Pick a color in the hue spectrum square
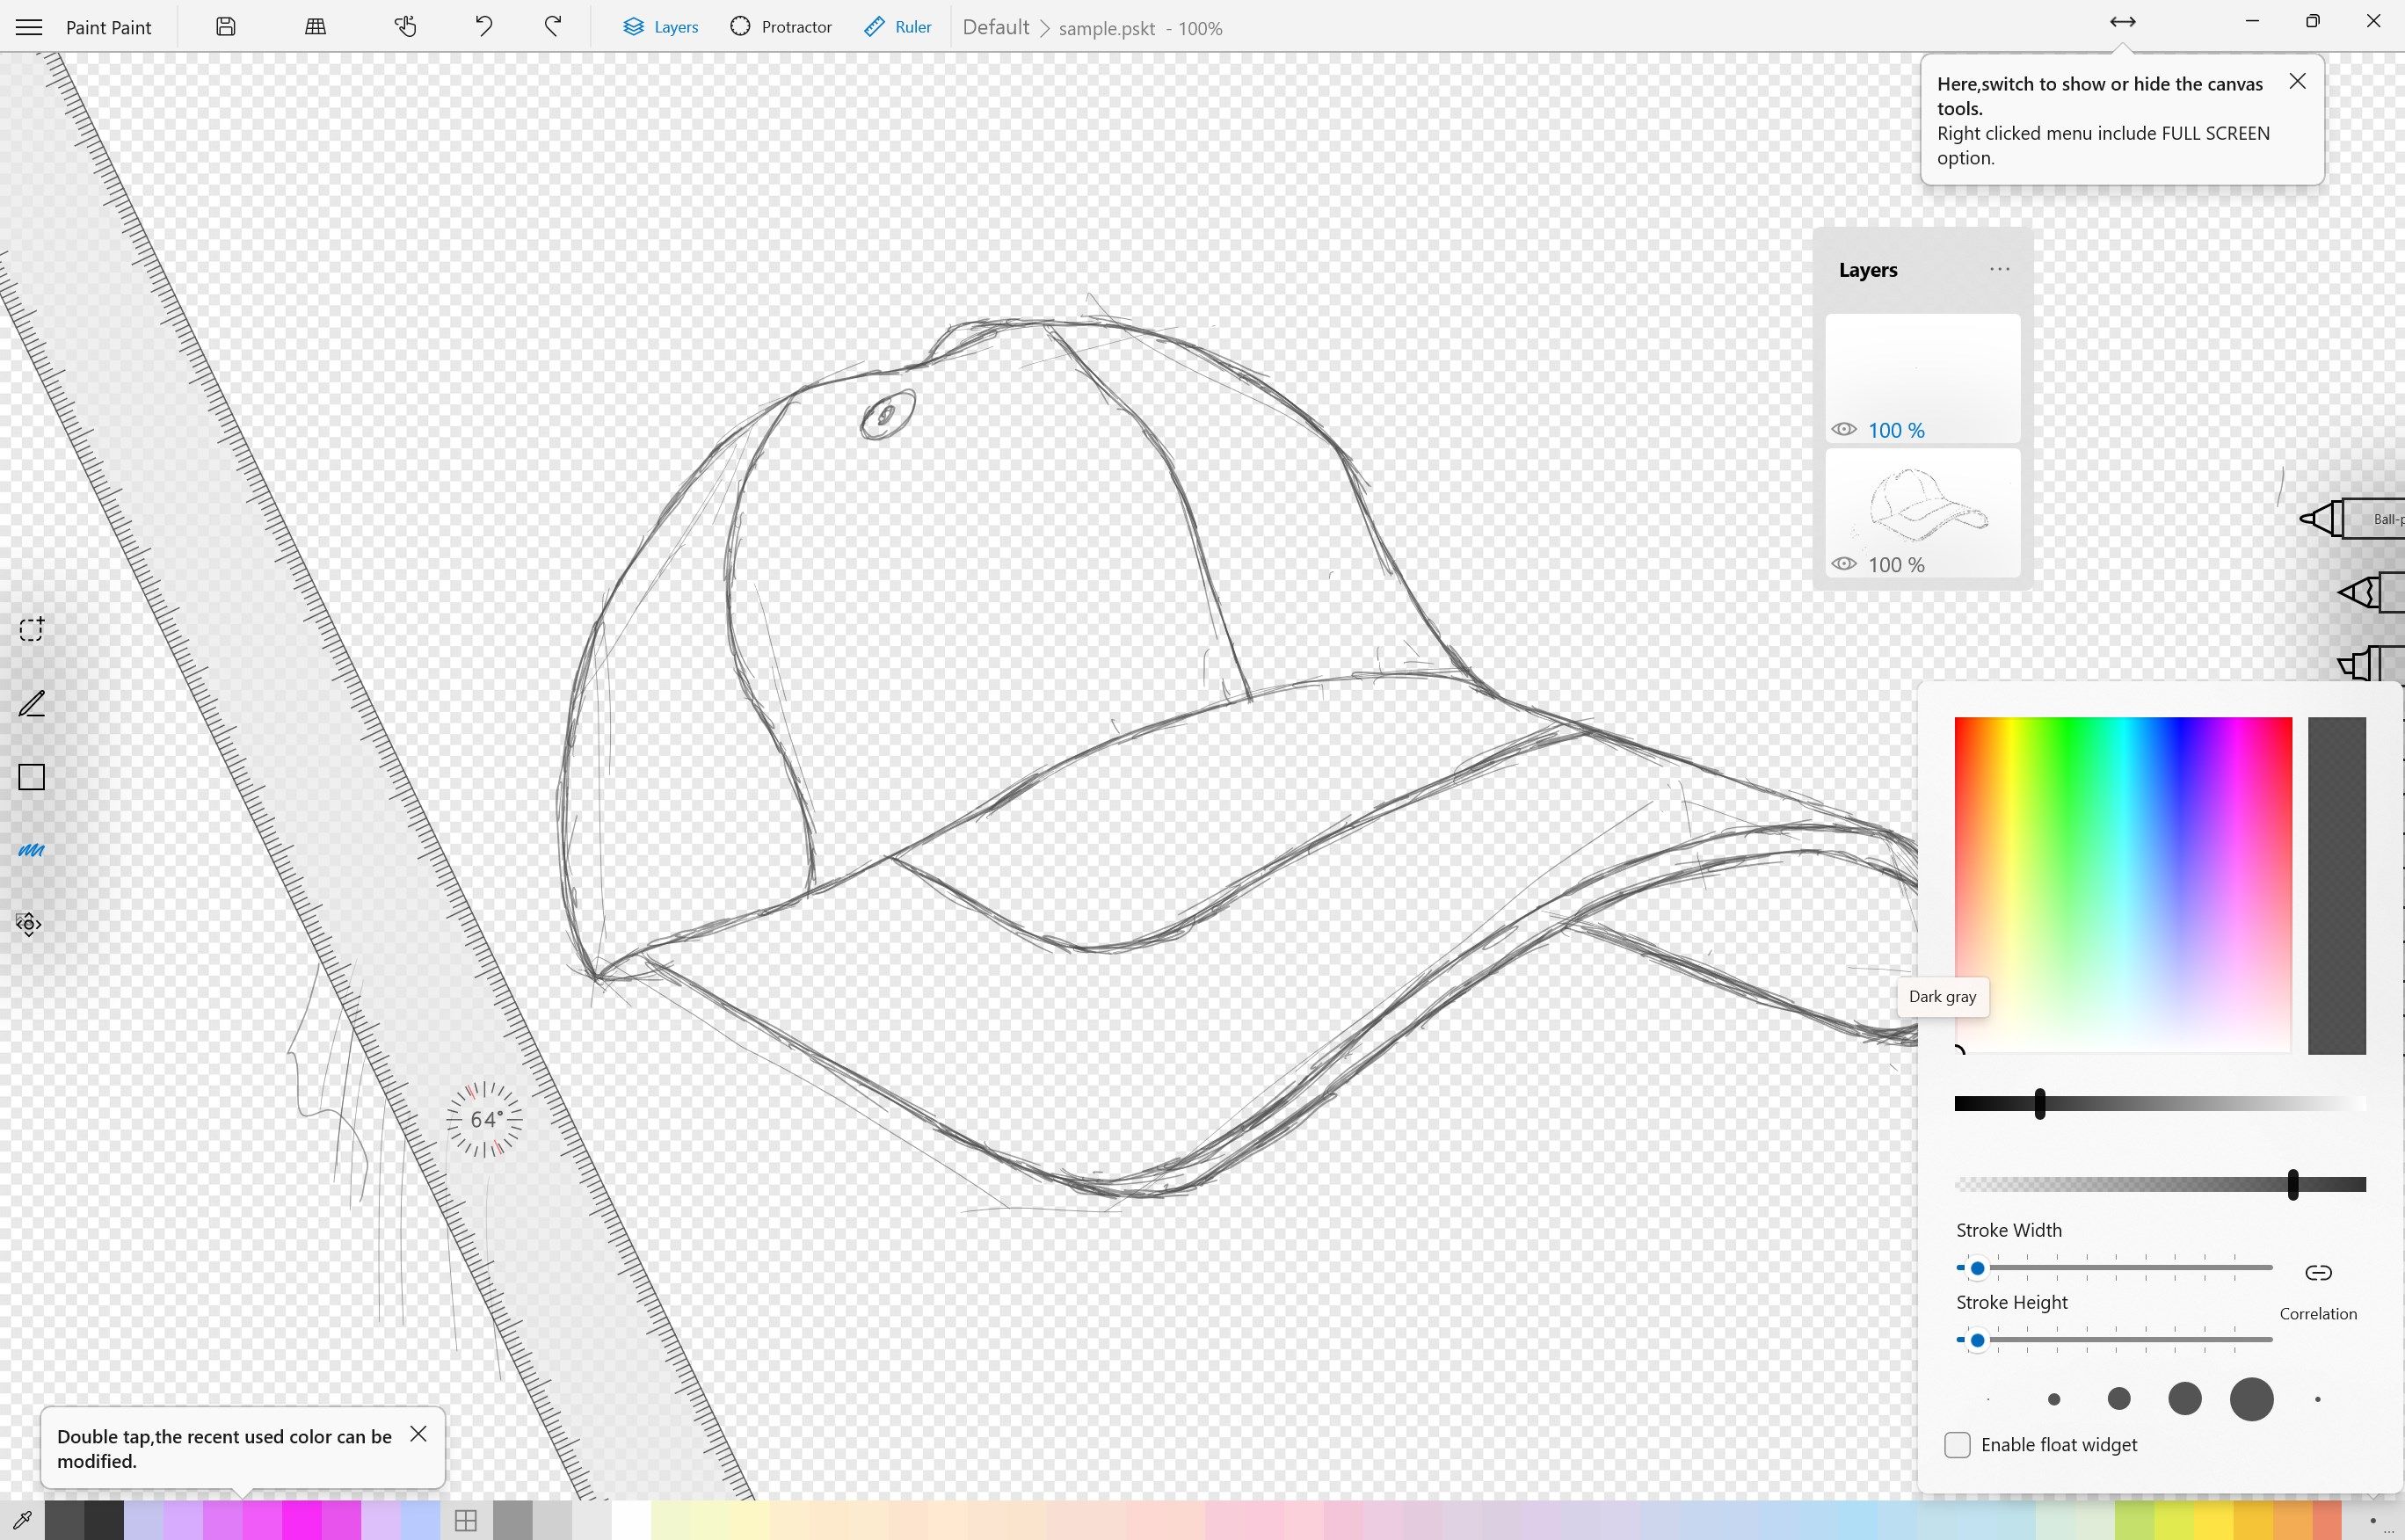 coord(2123,885)
